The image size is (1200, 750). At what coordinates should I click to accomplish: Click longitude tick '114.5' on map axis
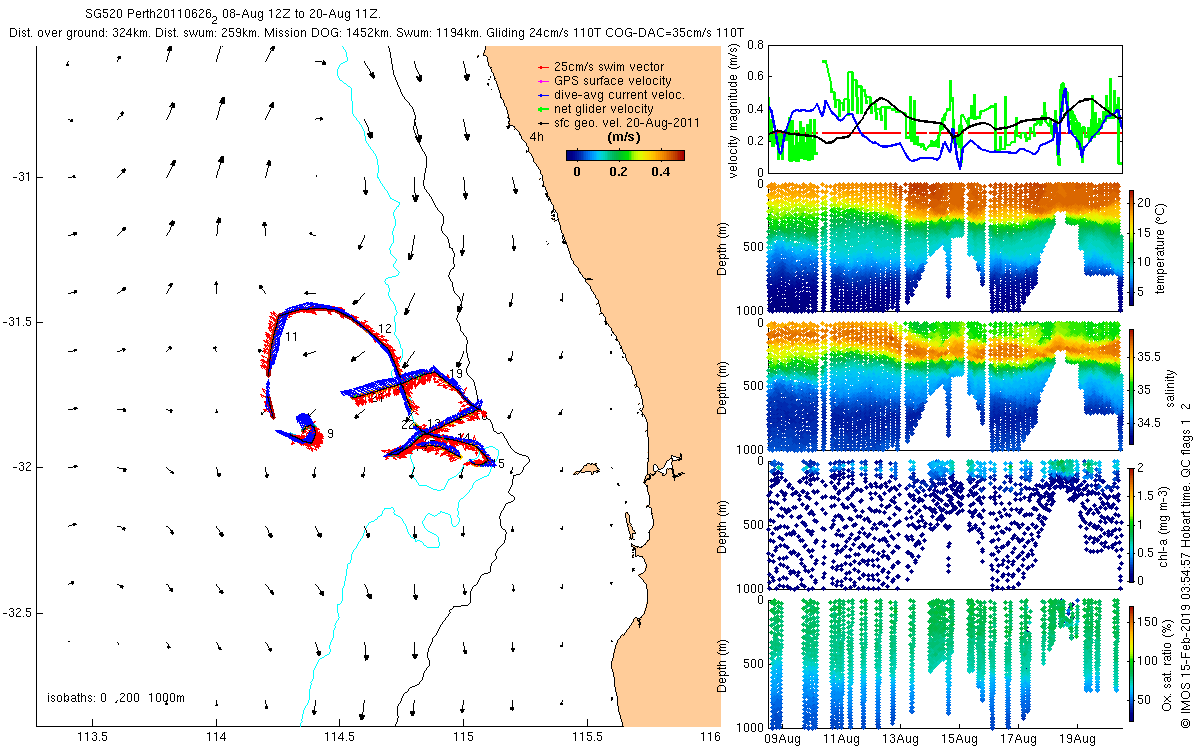pos(339,738)
